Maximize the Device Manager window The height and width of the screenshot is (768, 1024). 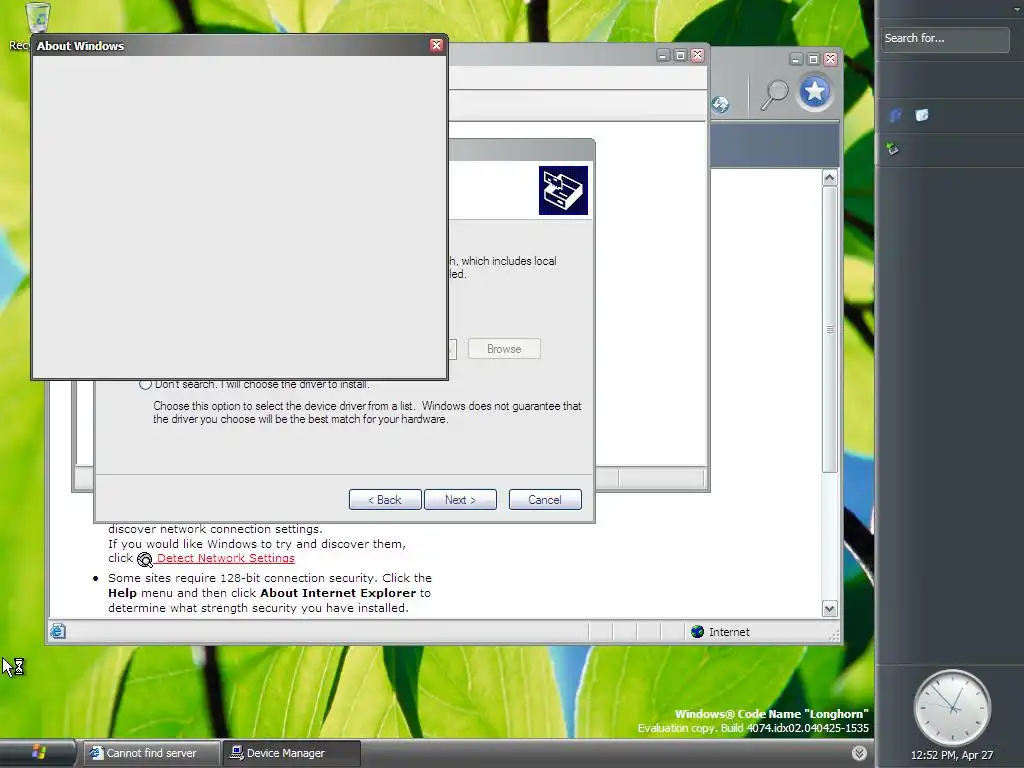click(x=680, y=56)
